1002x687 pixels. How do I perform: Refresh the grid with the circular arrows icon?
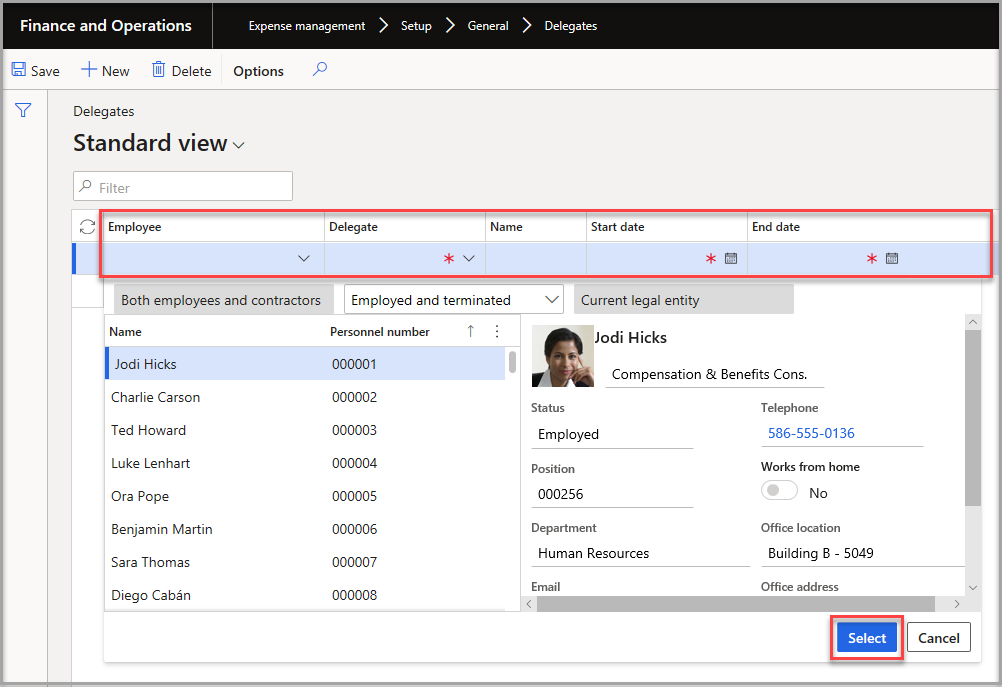[87, 226]
